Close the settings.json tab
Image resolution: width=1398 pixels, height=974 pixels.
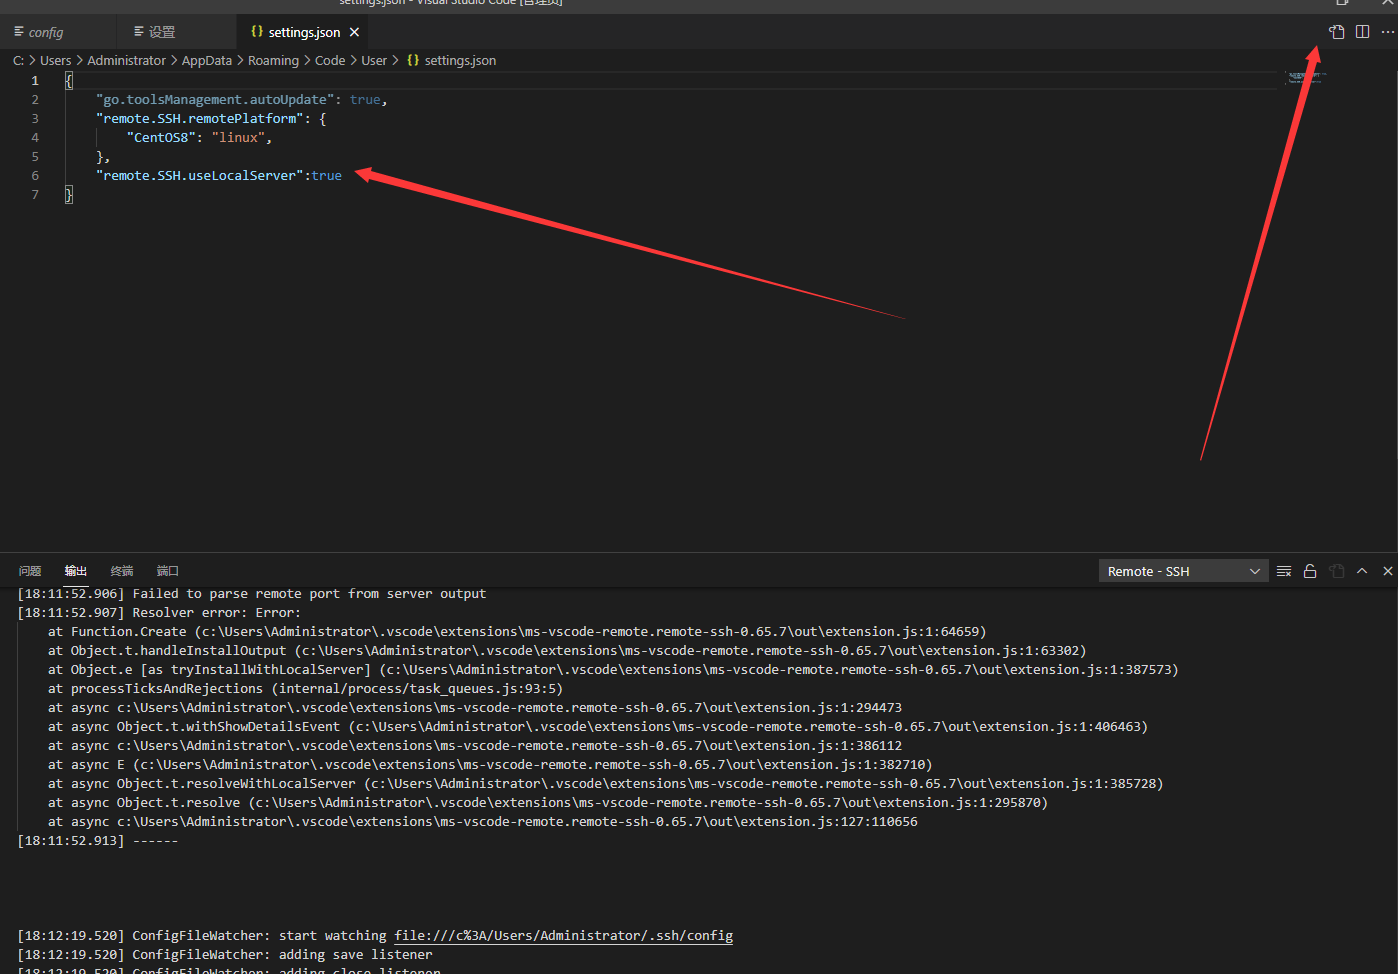(x=354, y=32)
